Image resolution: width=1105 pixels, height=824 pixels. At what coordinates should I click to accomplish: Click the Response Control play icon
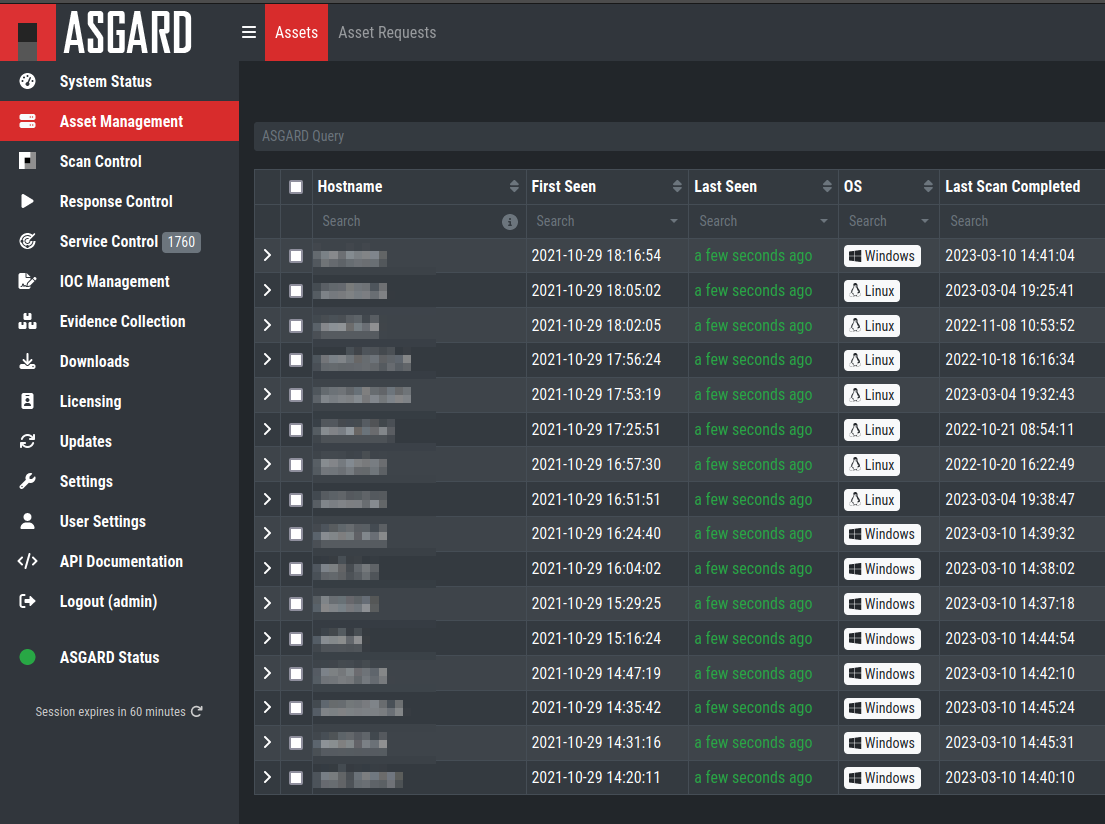pos(27,201)
